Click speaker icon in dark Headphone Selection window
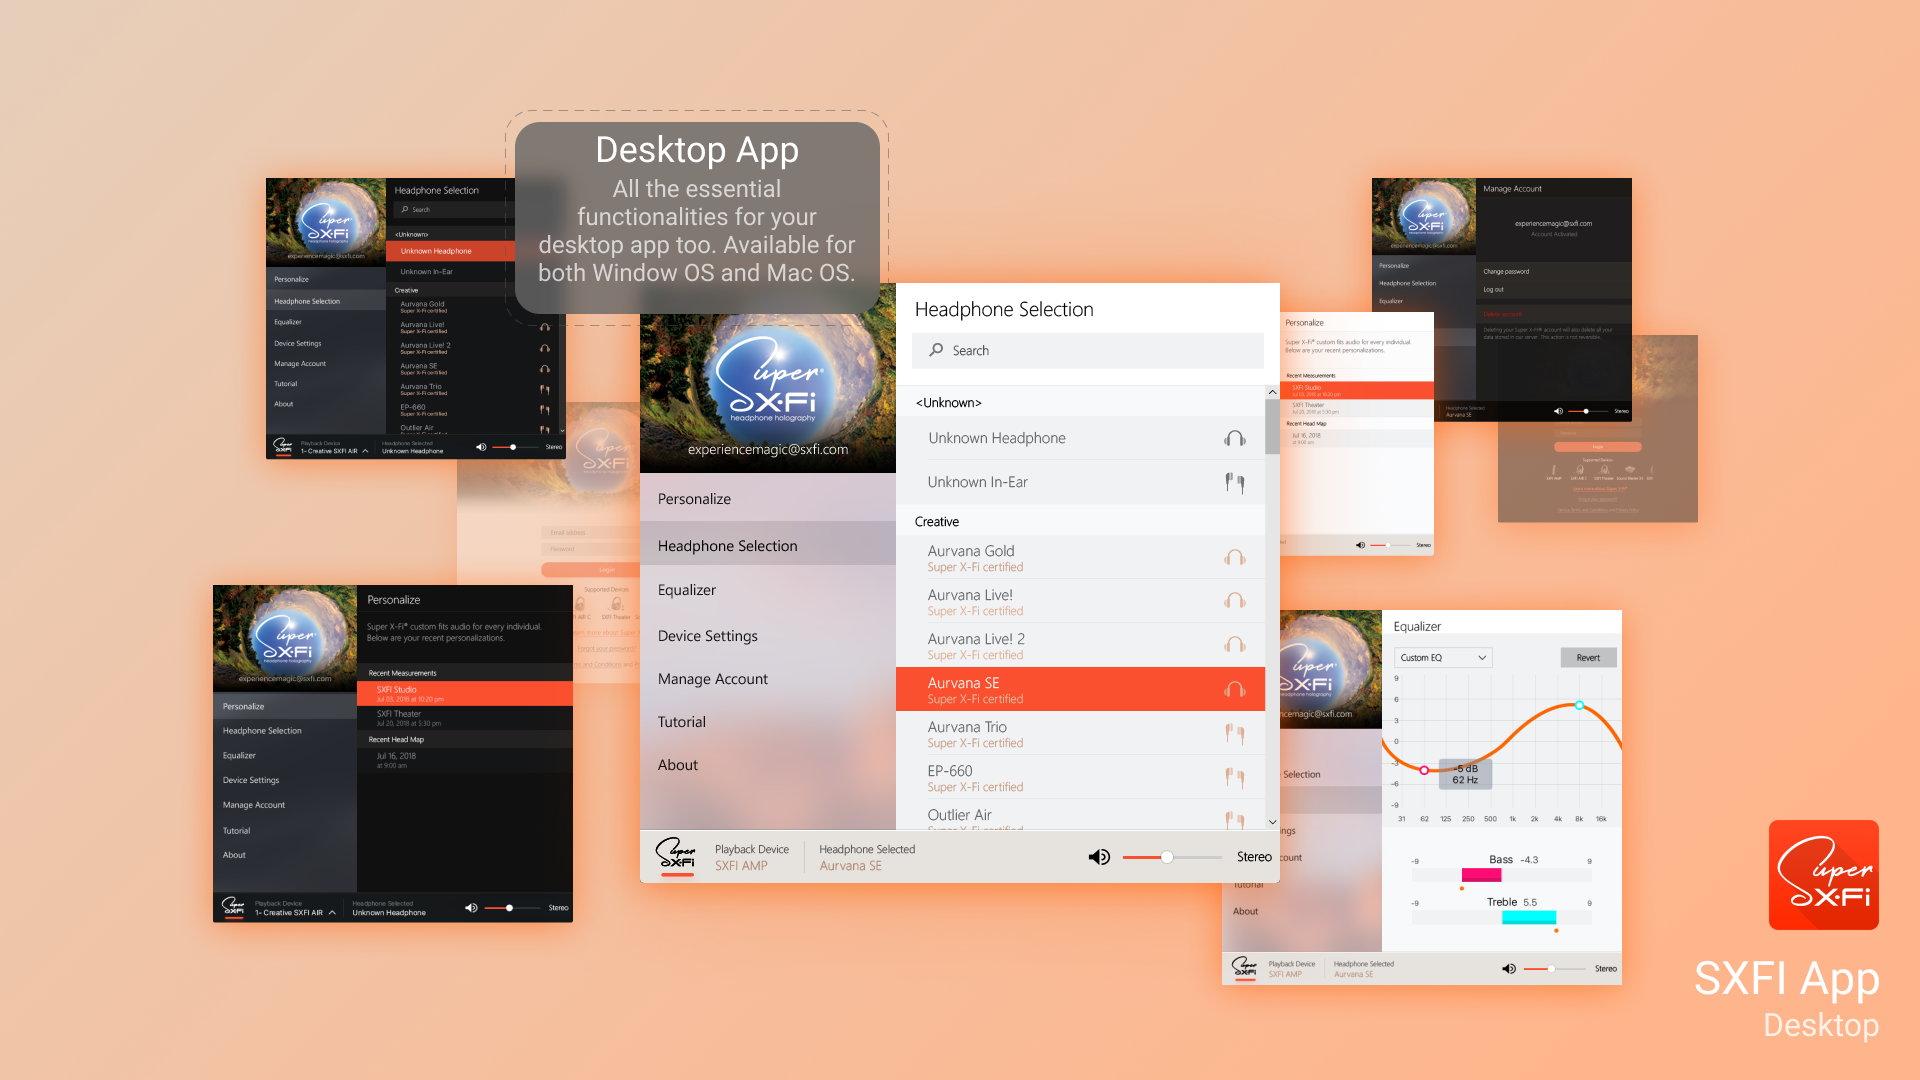Screen dimensions: 1920x1080 click(x=481, y=447)
